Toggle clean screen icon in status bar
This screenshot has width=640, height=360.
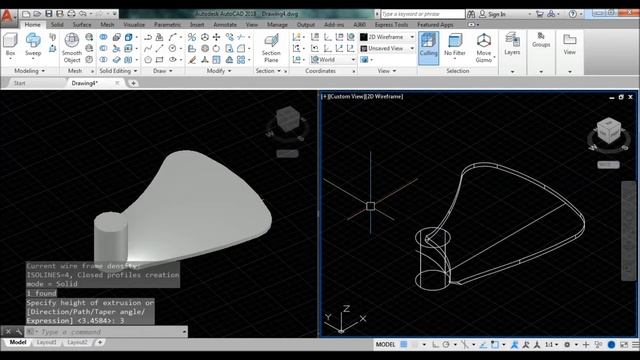tap(624, 345)
